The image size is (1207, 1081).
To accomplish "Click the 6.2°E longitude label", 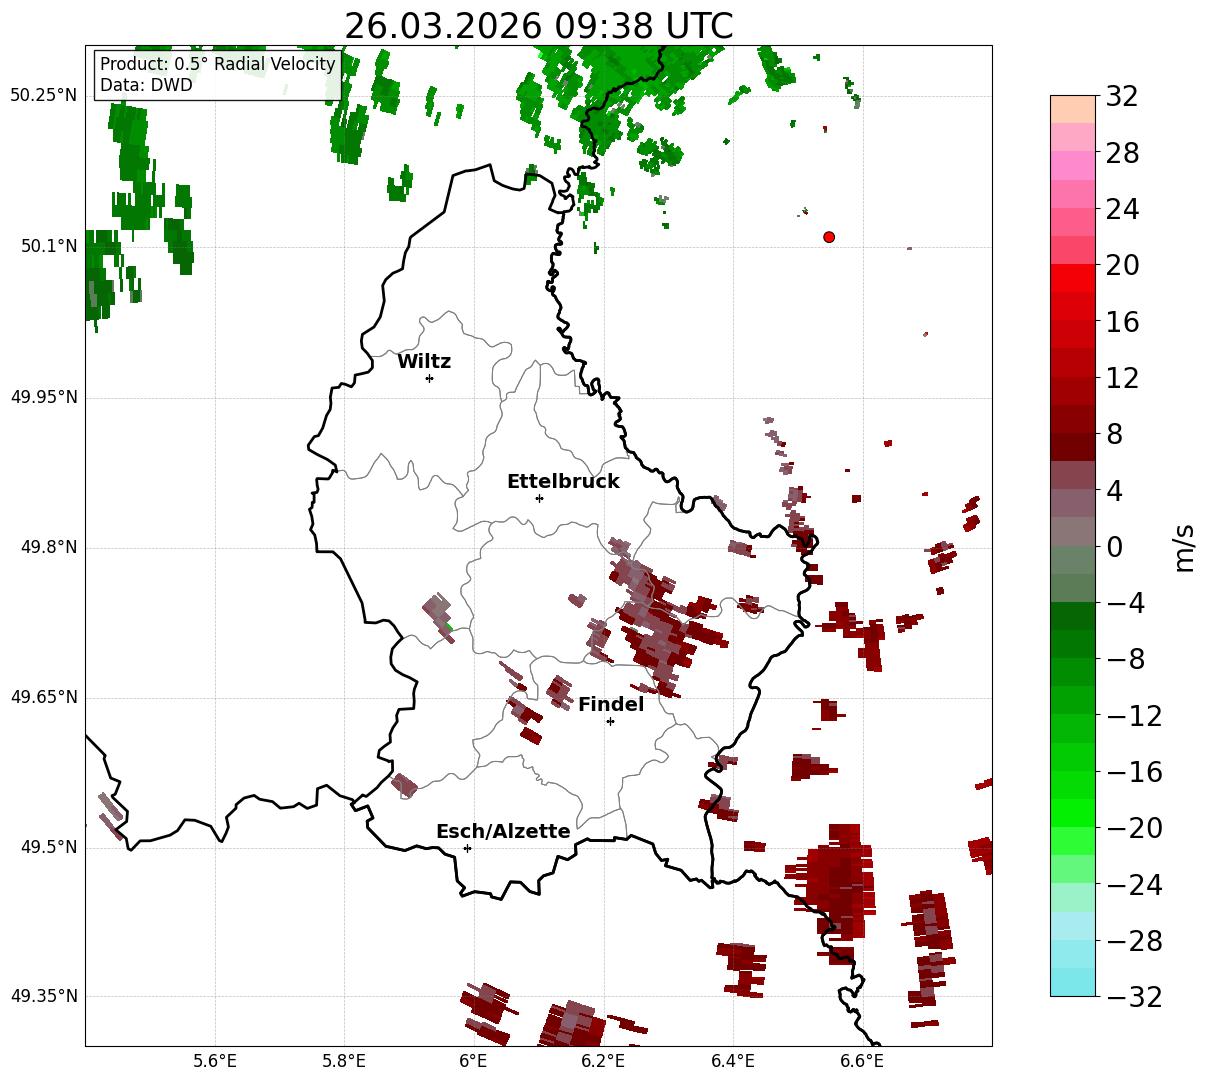I will (x=603, y=1061).
